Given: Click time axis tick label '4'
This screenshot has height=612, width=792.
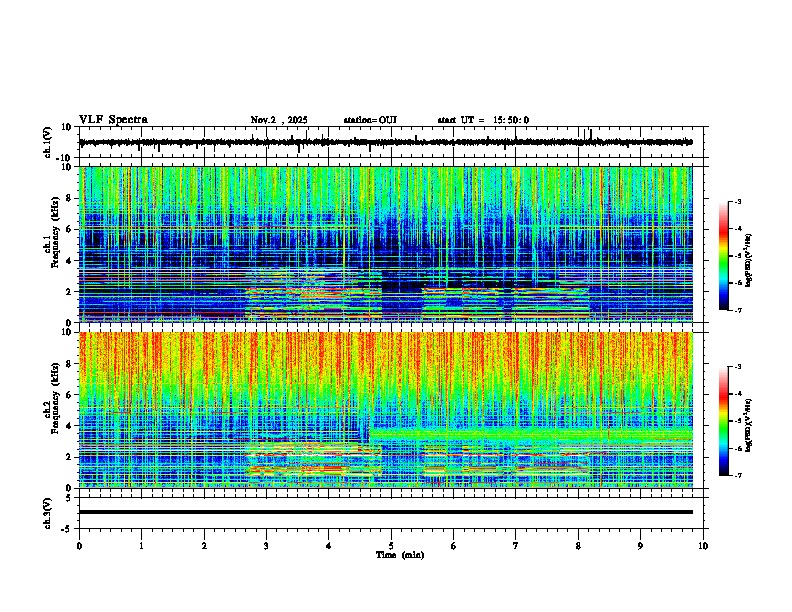Looking at the screenshot, I should (x=329, y=546).
